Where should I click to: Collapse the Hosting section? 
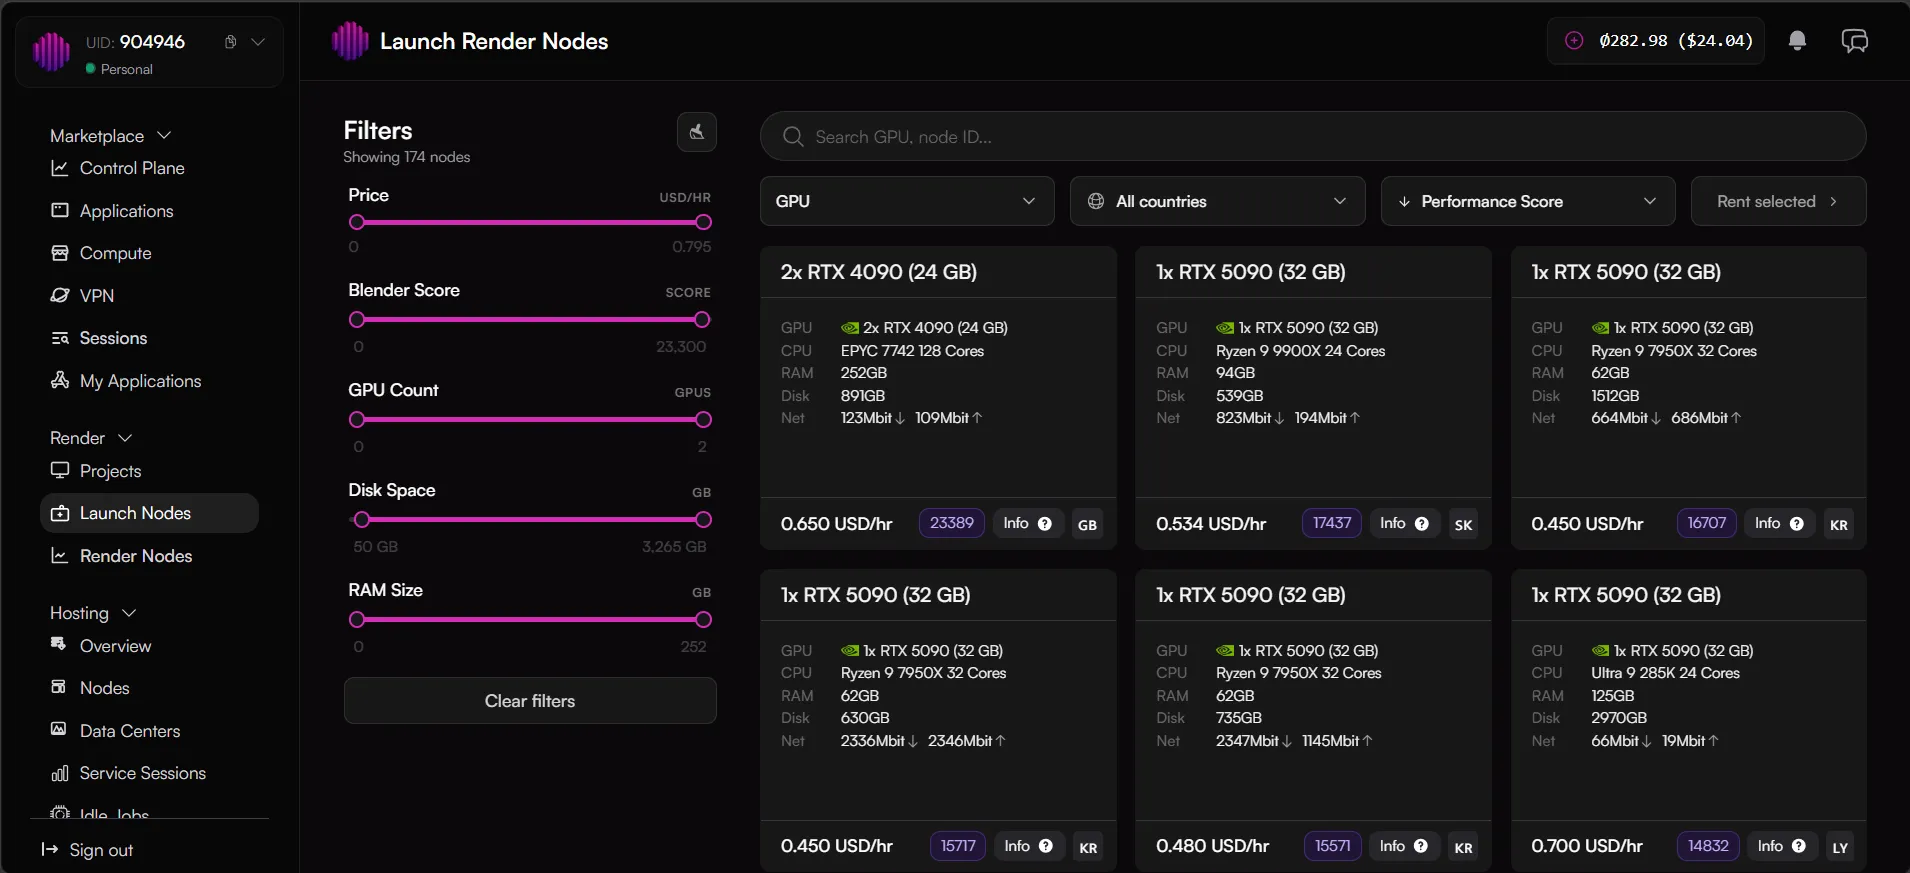pyautogui.click(x=129, y=613)
